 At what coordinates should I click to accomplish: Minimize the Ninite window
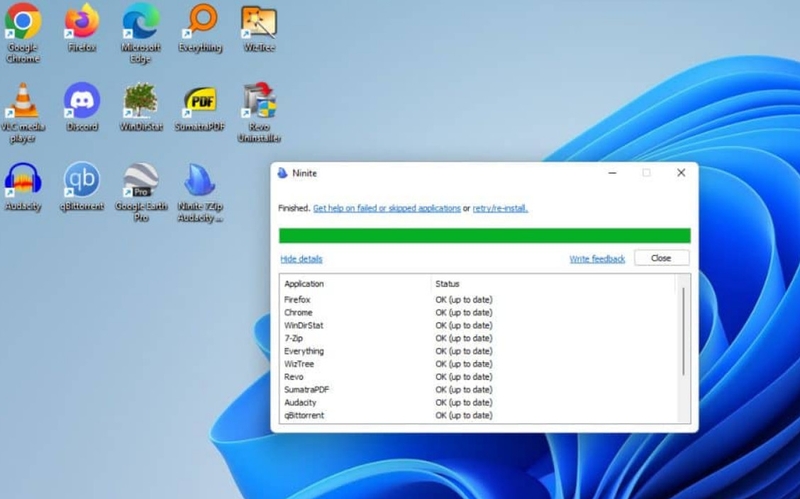612,173
